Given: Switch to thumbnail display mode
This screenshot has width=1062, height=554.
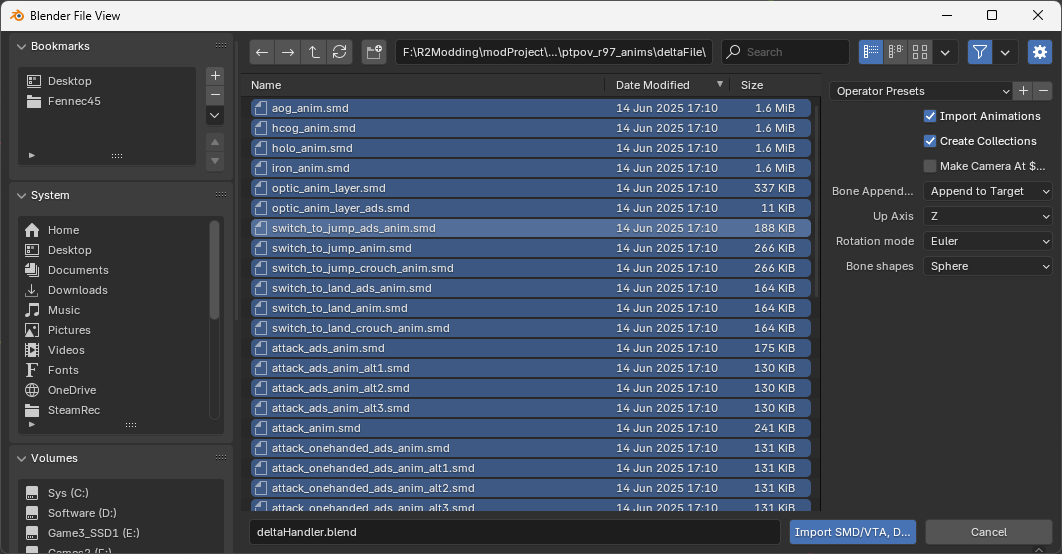Looking at the screenshot, I should 920,52.
